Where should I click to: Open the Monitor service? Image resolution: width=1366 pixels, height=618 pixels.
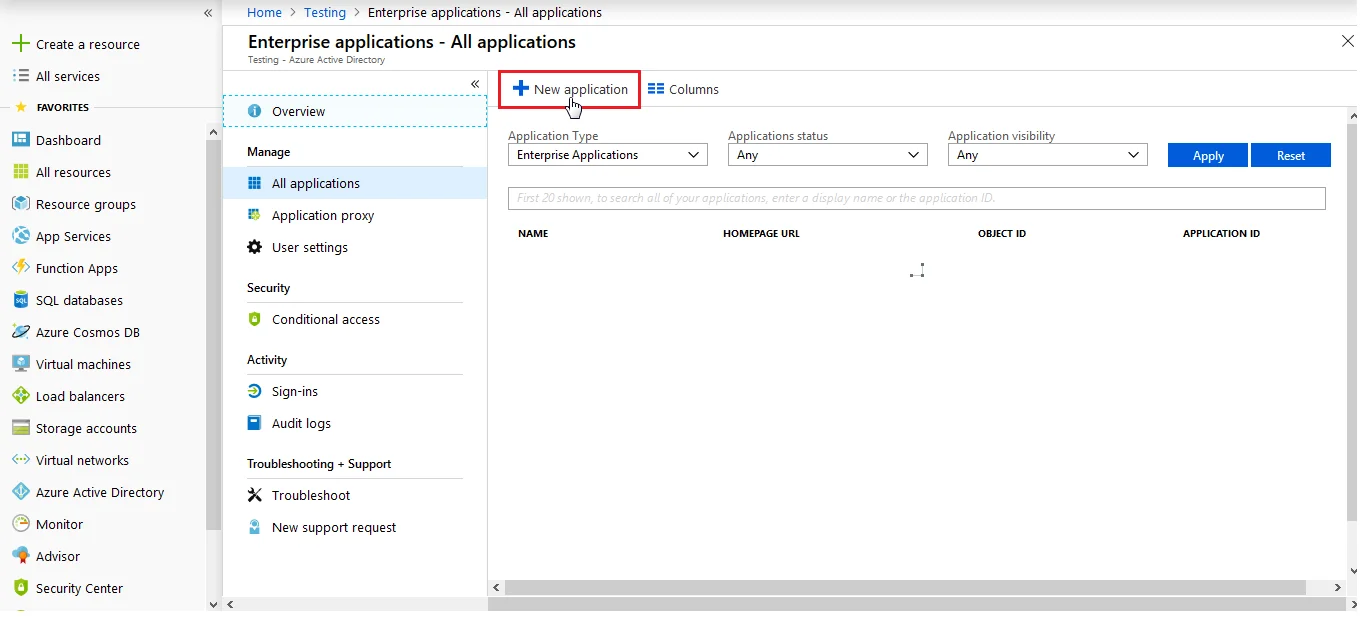(x=21, y=524)
